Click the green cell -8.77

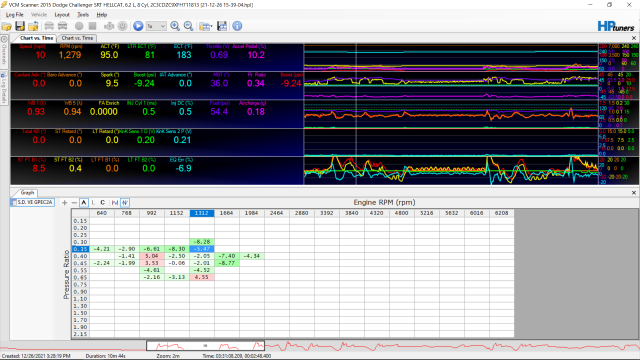coord(227,263)
